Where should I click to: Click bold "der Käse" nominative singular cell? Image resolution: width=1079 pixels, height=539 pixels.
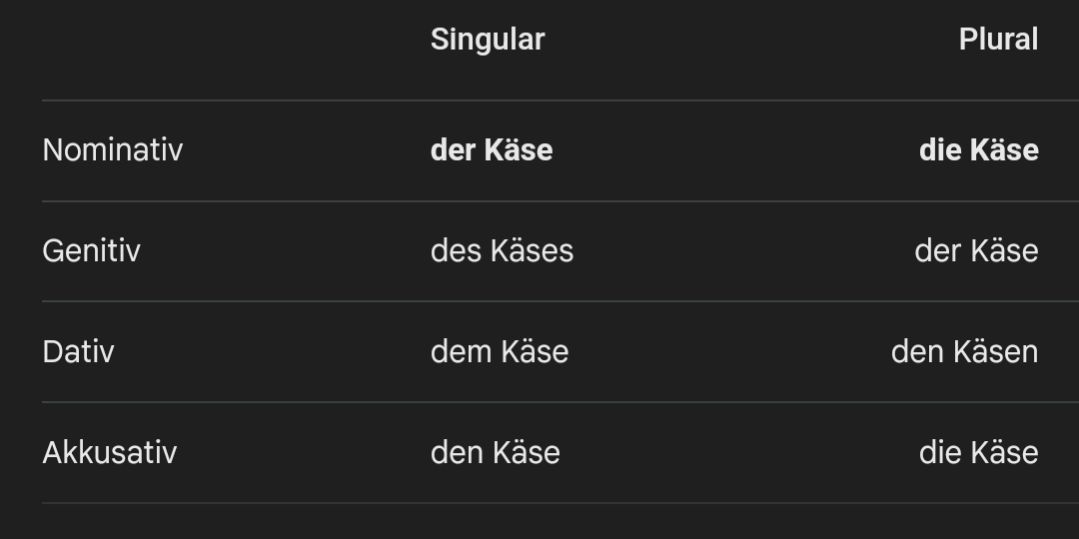tap(491, 151)
